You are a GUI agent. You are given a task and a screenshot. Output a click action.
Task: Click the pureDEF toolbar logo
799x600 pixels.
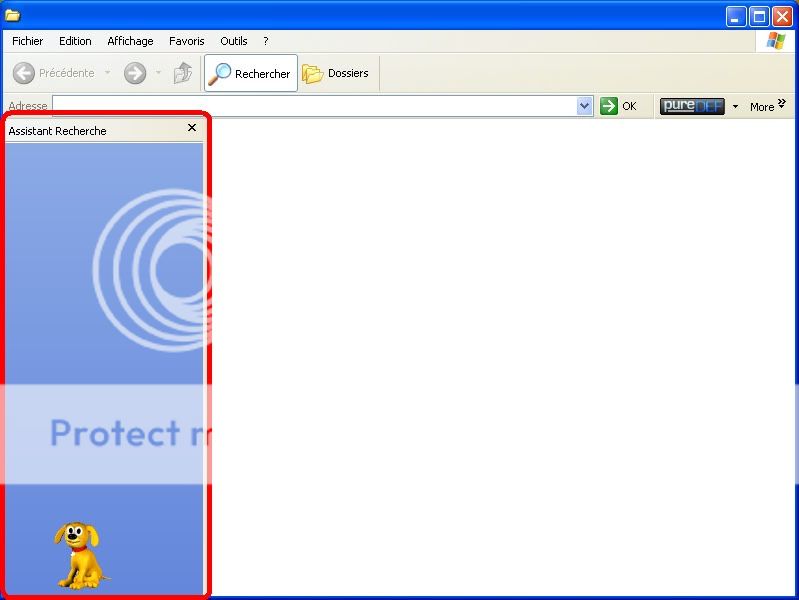(692, 106)
